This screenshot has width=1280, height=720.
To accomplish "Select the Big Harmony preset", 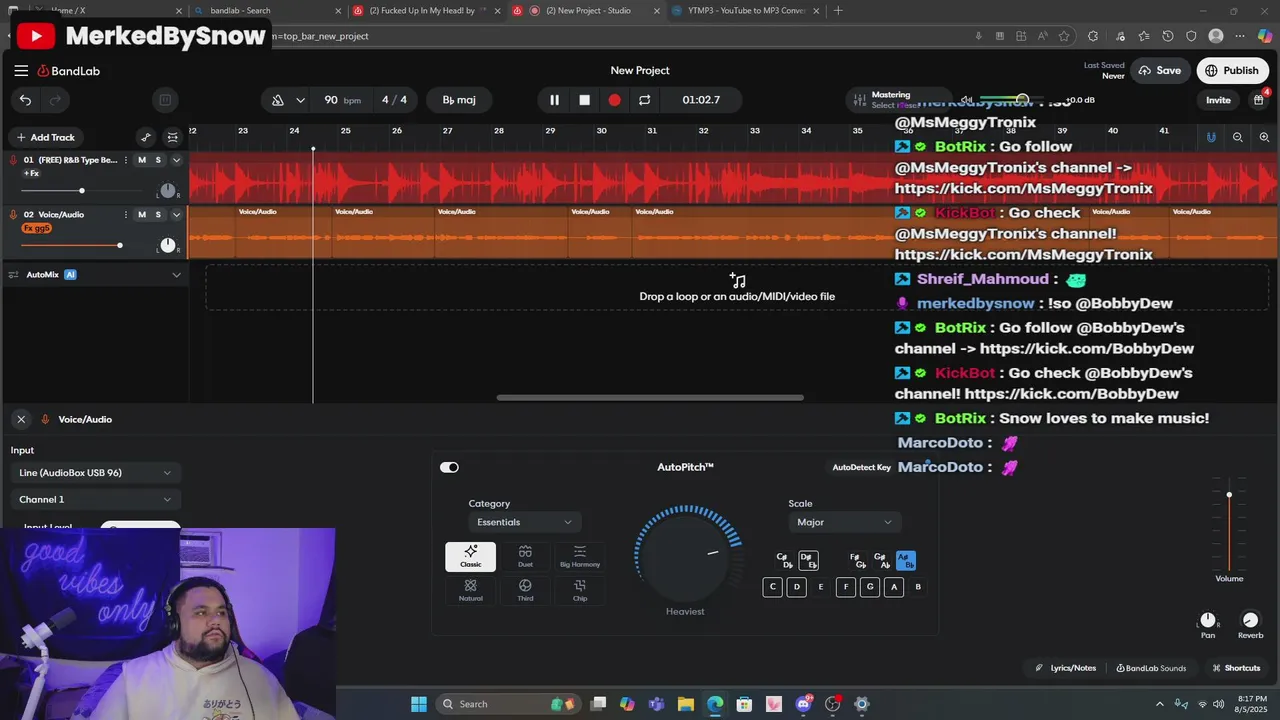I will (x=580, y=557).
